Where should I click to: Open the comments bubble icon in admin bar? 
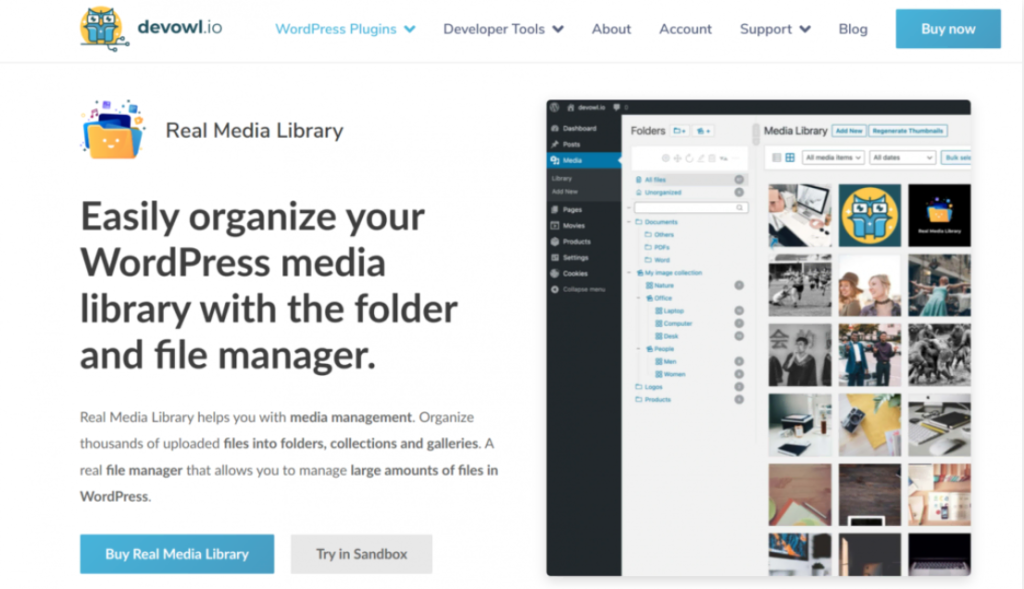click(x=616, y=107)
